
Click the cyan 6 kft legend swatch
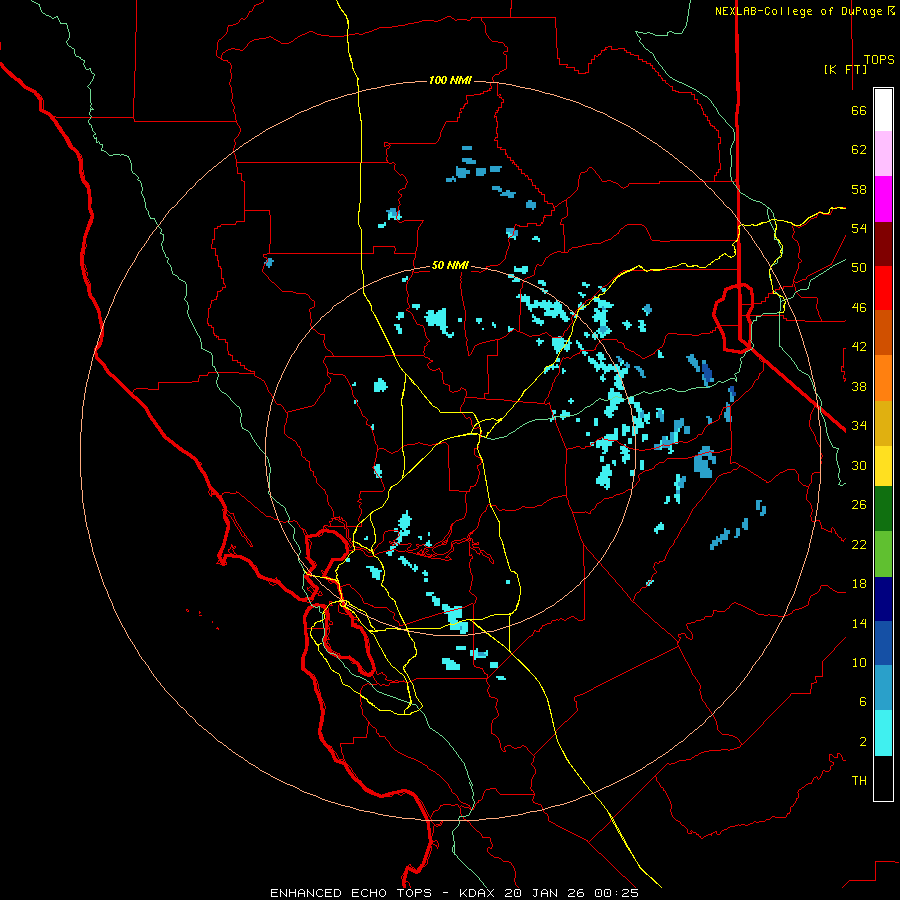[x=883, y=733]
